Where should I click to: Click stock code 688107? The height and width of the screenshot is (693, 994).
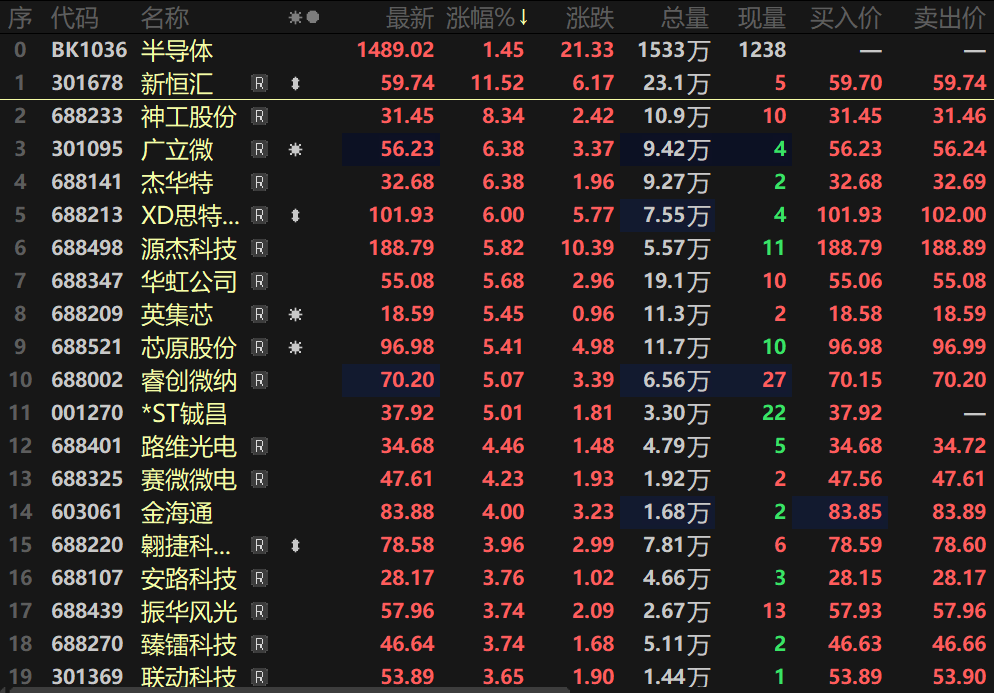(x=87, y=578)
